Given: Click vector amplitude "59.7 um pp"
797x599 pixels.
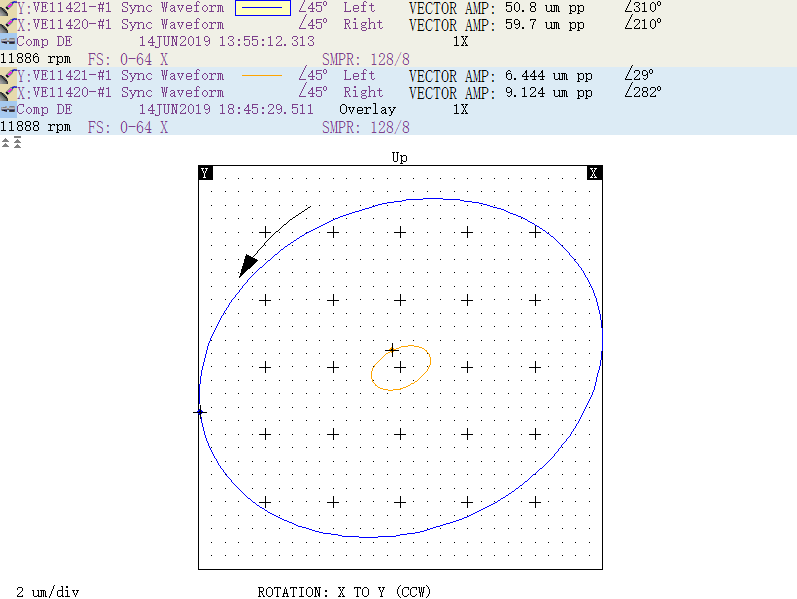Looking at the screenshot, I should pos(545,24).
